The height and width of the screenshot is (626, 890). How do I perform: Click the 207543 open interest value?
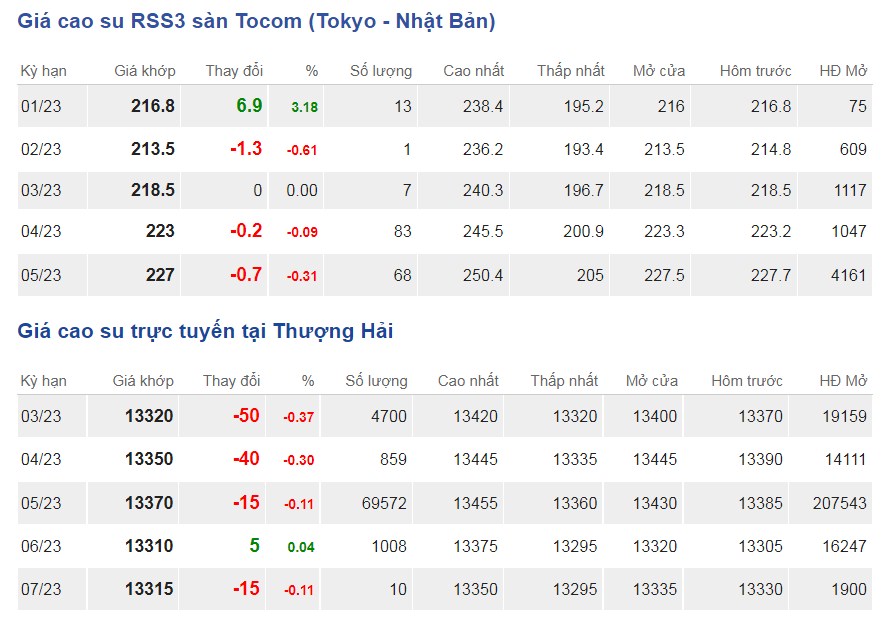pyautogui.click(x=840, y=503)
